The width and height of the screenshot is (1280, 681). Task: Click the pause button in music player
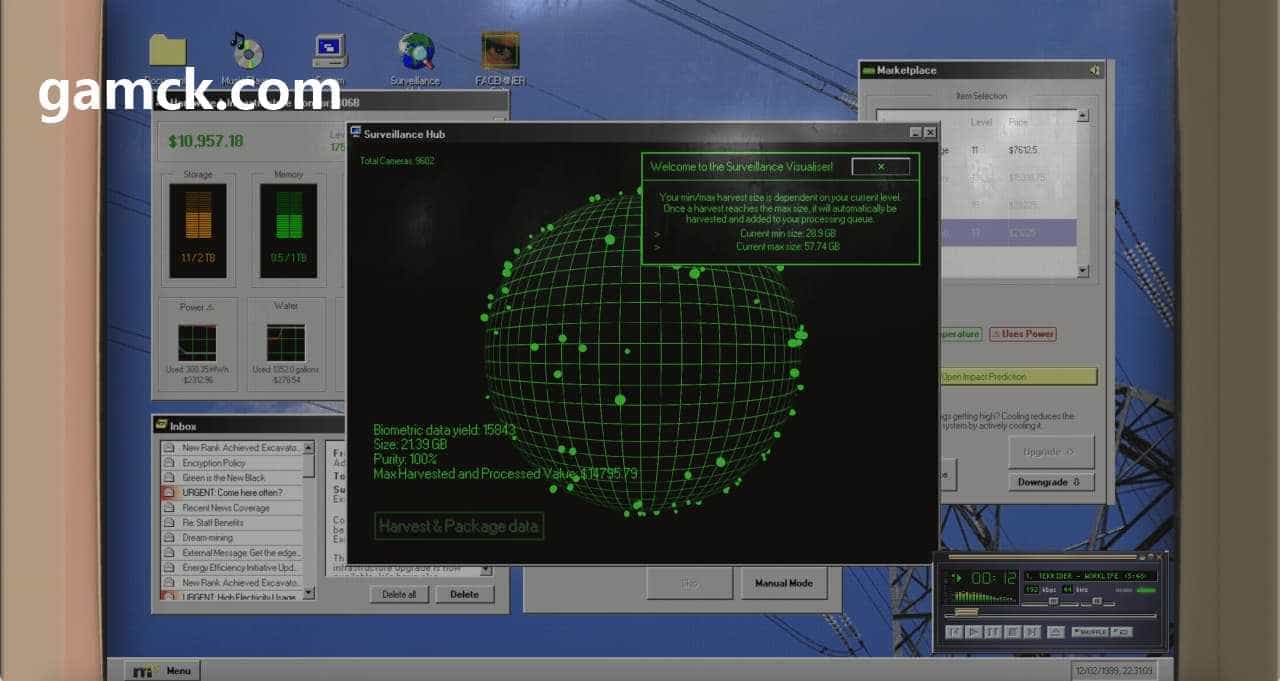tap(993, 632)
